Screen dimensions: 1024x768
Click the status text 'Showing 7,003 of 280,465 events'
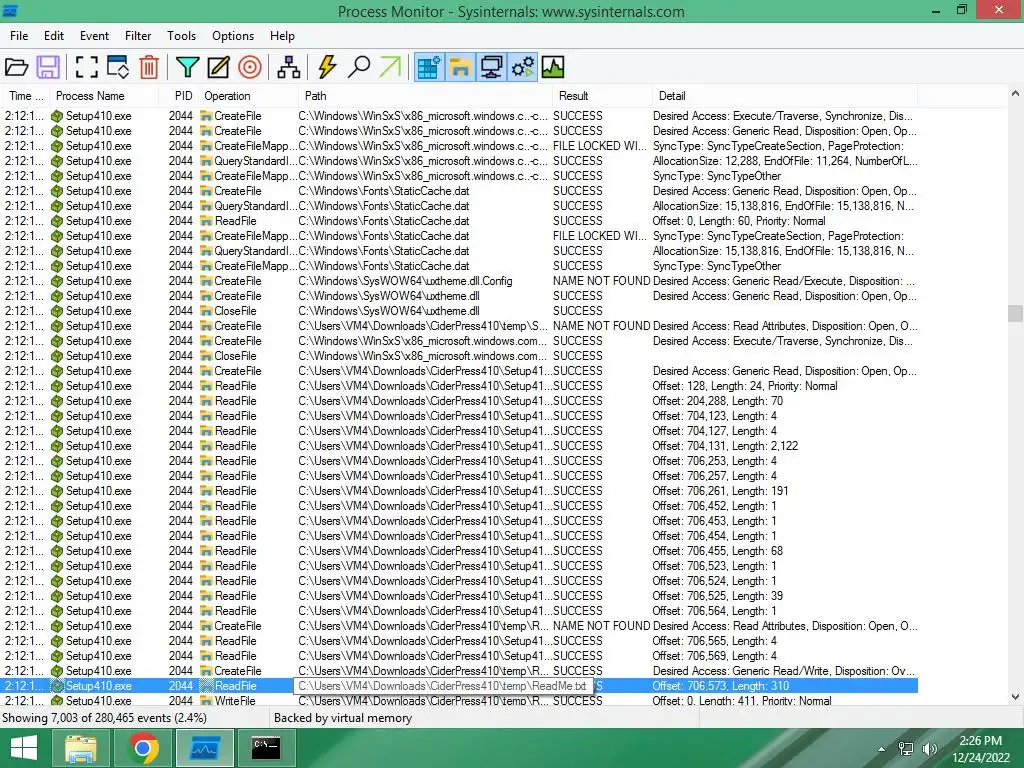point(104,718)
